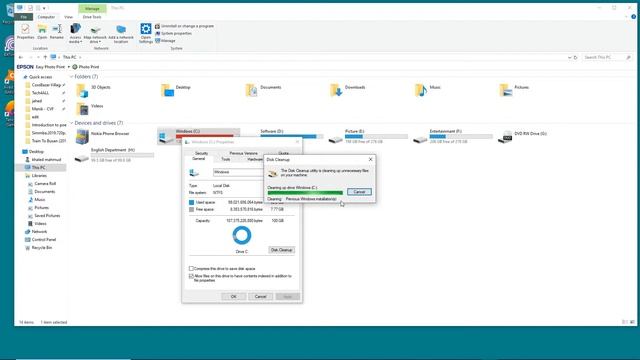Click the Search This PC box
The height and width of the screenshot is (360, 640).
point(607,58)
